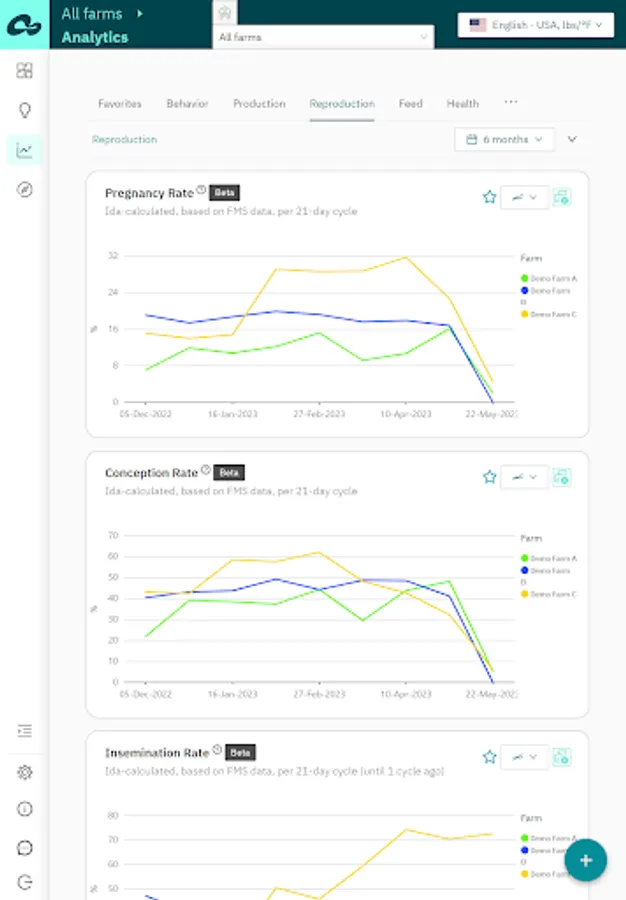Click 27-Feb-2023 label on Pregnancy Rate axis
The width and height of the screenshot is (626, 900).
pos(319,414)
